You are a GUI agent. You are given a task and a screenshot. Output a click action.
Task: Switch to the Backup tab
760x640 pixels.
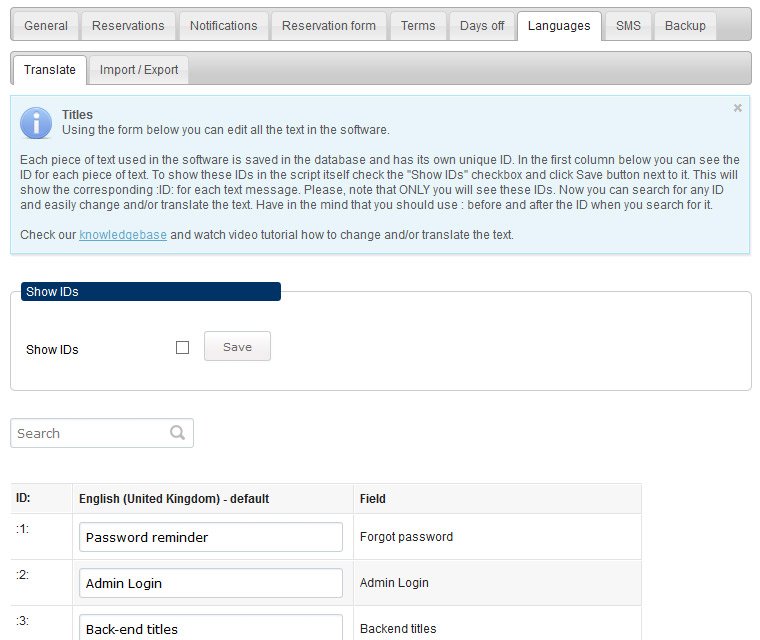pos(685,26)
